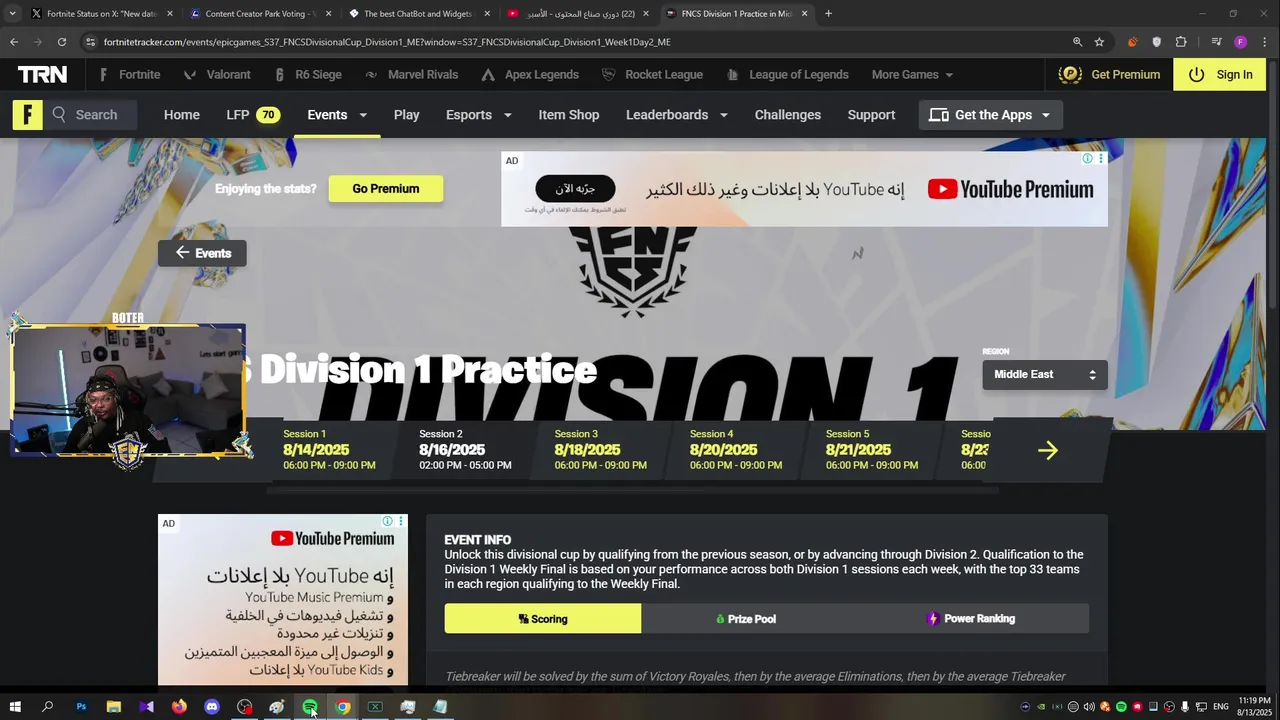Switch to Fortnite Status on X tab
The image size is (1280, 720).
pos(102,14)
